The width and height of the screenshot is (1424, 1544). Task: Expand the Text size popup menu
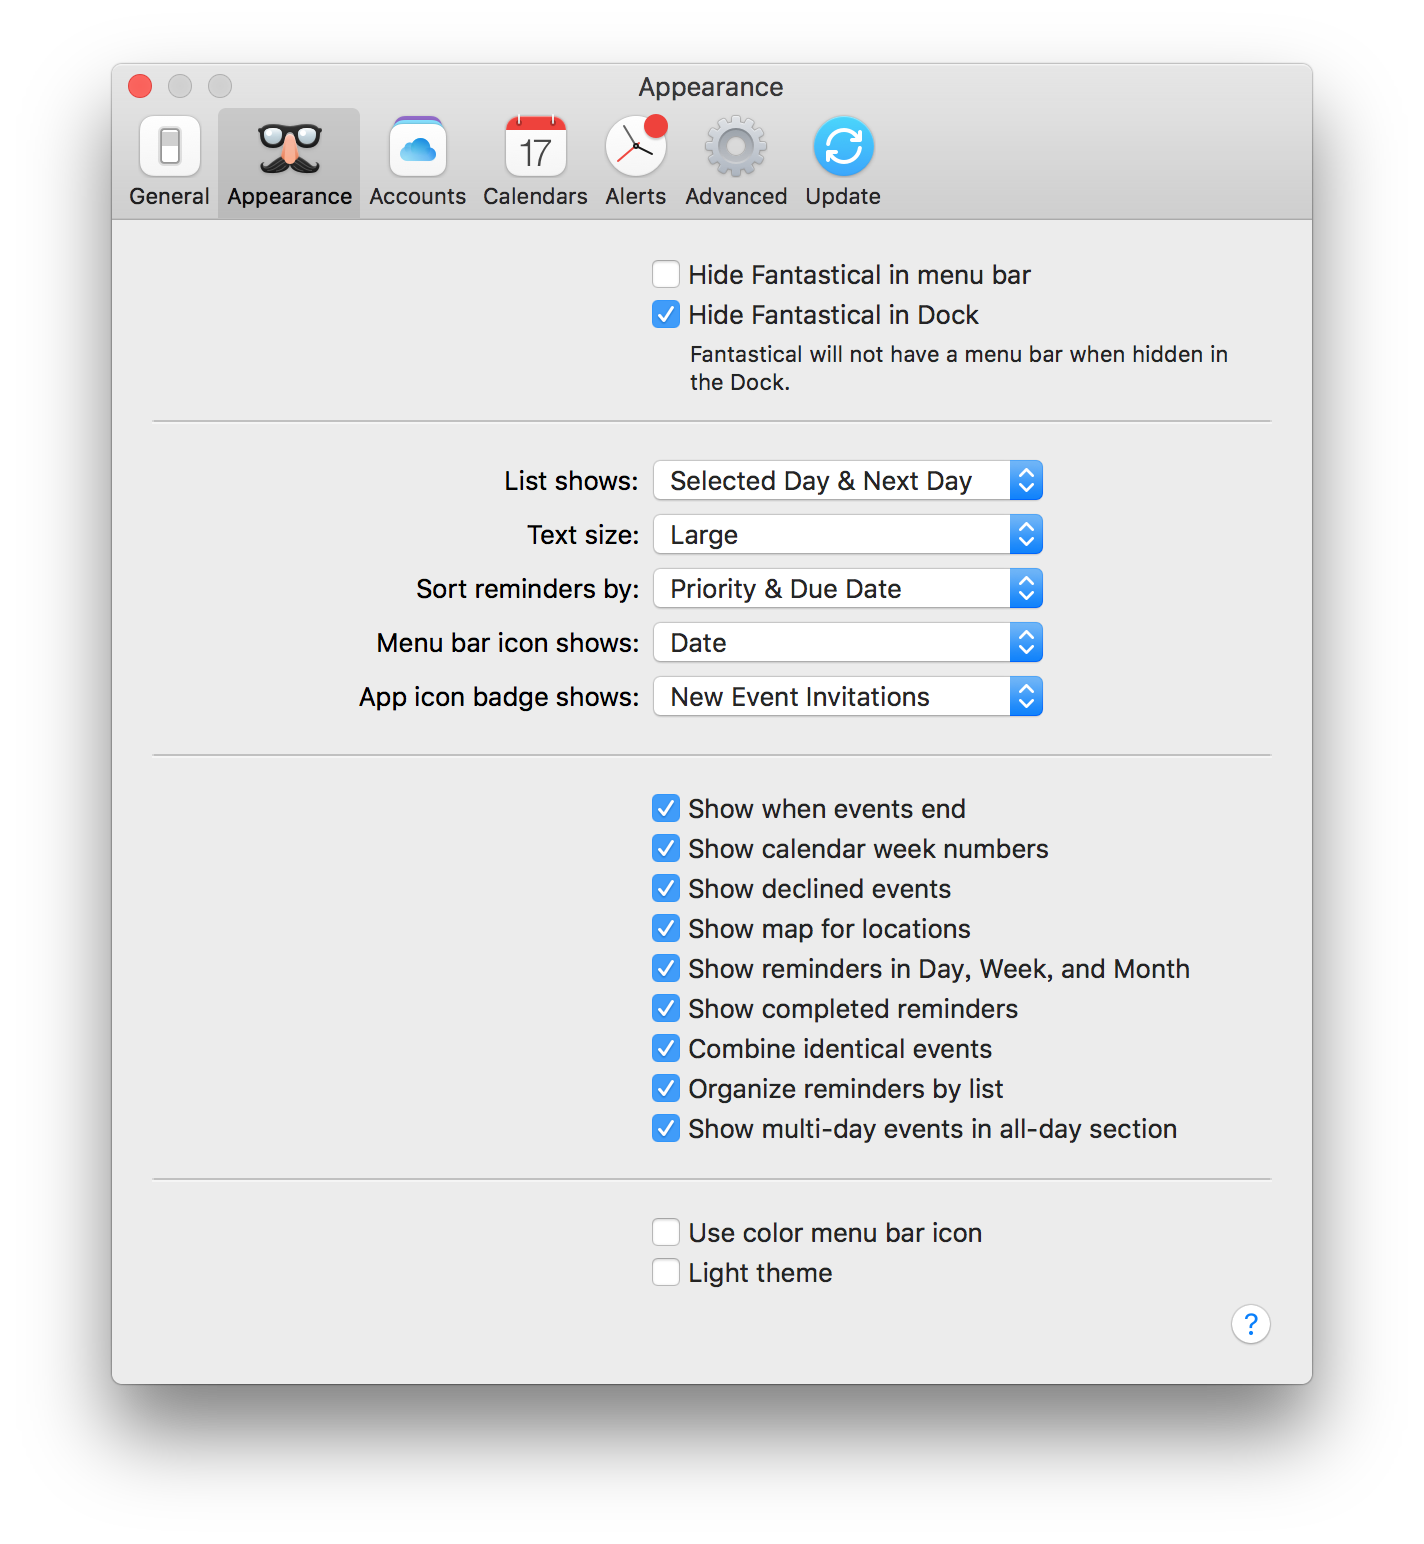tap(847, 534)
